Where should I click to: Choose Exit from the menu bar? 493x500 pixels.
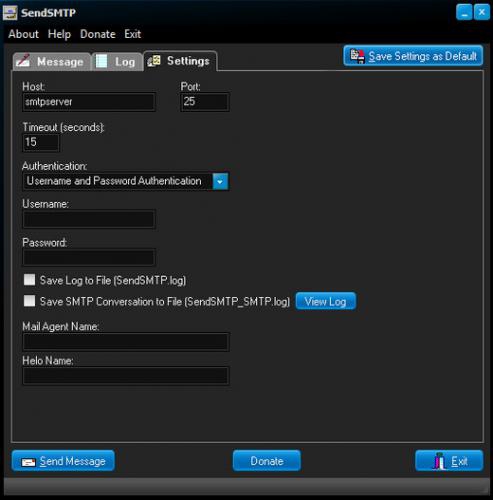[x=133, y=34]
